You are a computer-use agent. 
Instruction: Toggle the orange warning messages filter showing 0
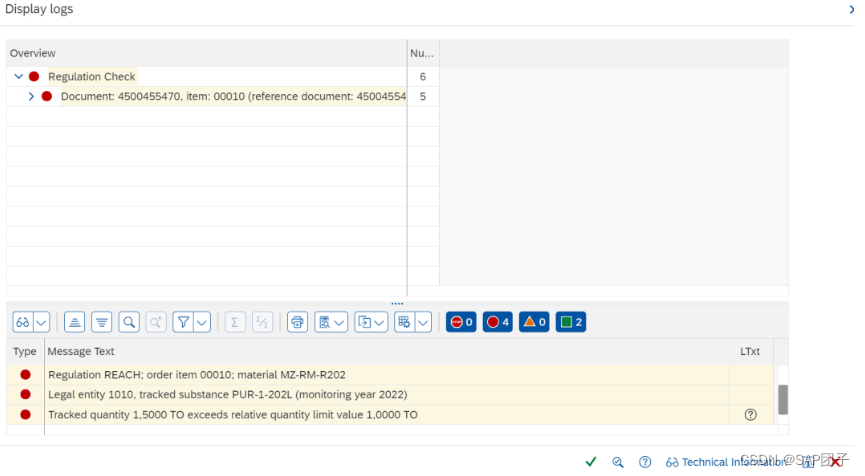(534, 322)
